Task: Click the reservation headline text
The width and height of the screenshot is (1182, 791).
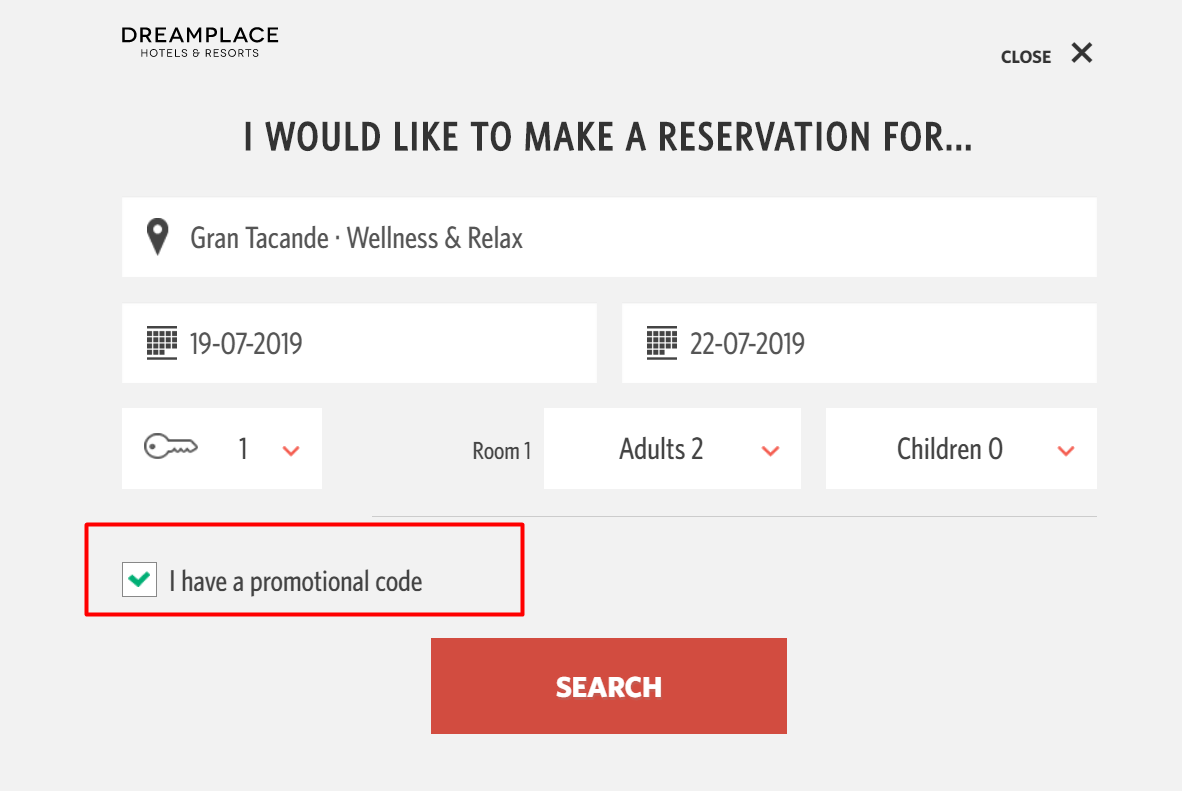Action: pos(606,137)
